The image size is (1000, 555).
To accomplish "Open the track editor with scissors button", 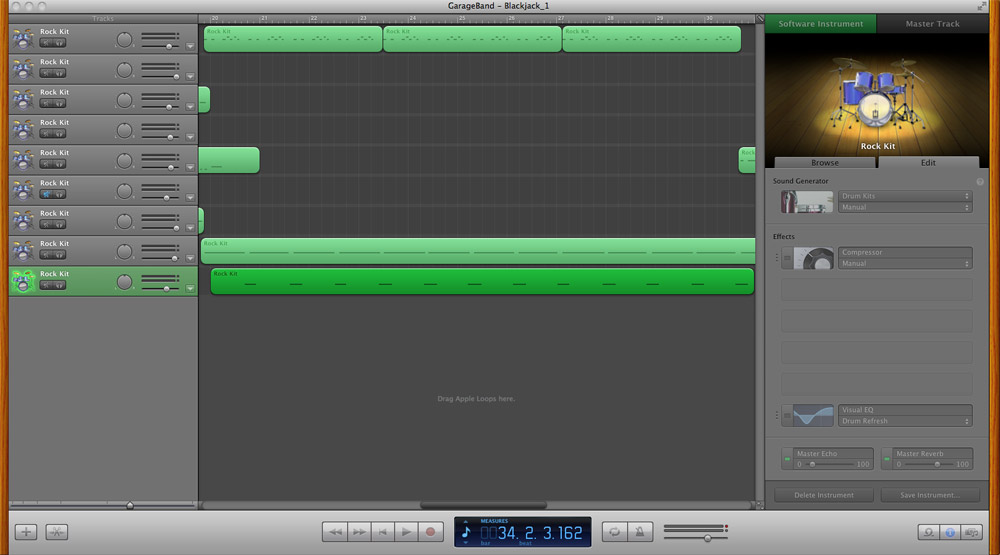I will point(57,531).
